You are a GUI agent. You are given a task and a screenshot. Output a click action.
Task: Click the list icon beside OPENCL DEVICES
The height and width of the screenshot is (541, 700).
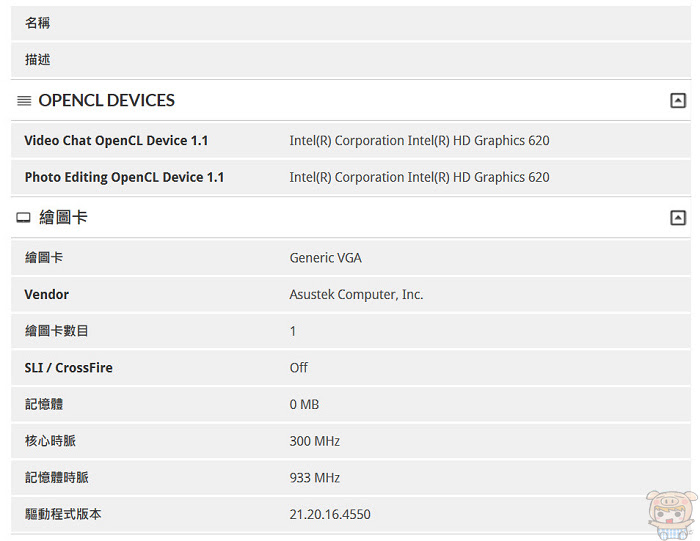(x=24, y=101)
